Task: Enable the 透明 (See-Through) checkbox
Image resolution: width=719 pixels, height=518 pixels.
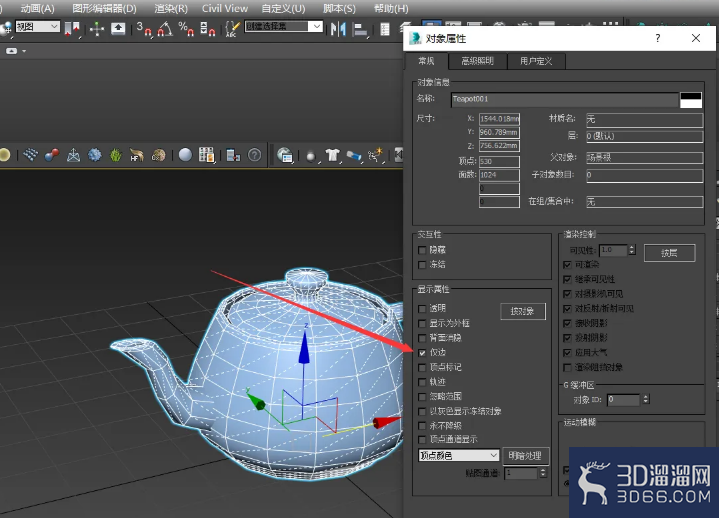Action: click(422, 309)
